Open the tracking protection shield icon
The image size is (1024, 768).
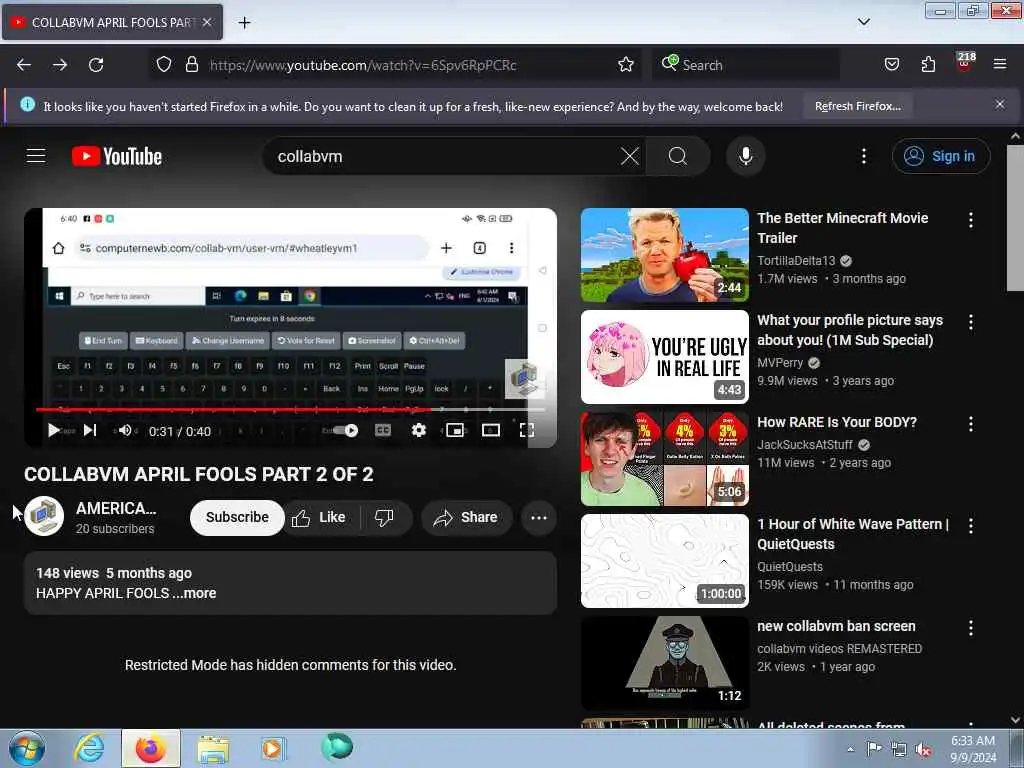point(164,65)
